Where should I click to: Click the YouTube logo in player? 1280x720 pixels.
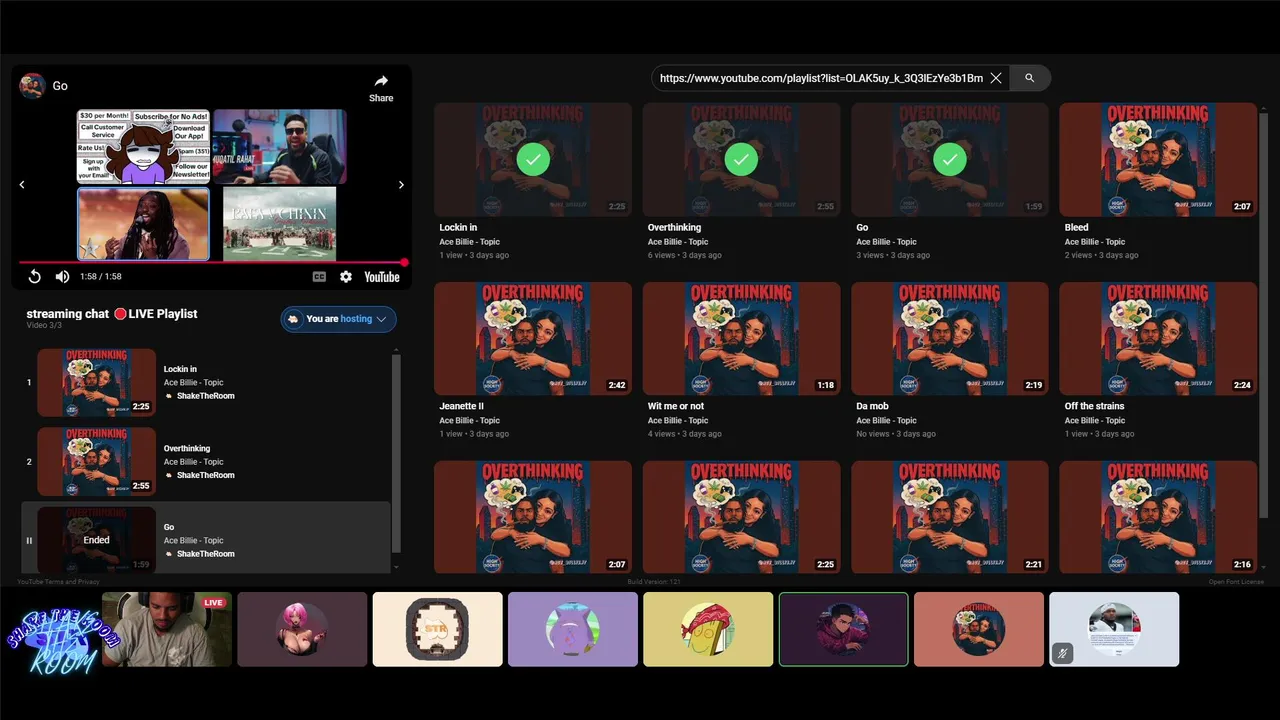coord(382,277)
